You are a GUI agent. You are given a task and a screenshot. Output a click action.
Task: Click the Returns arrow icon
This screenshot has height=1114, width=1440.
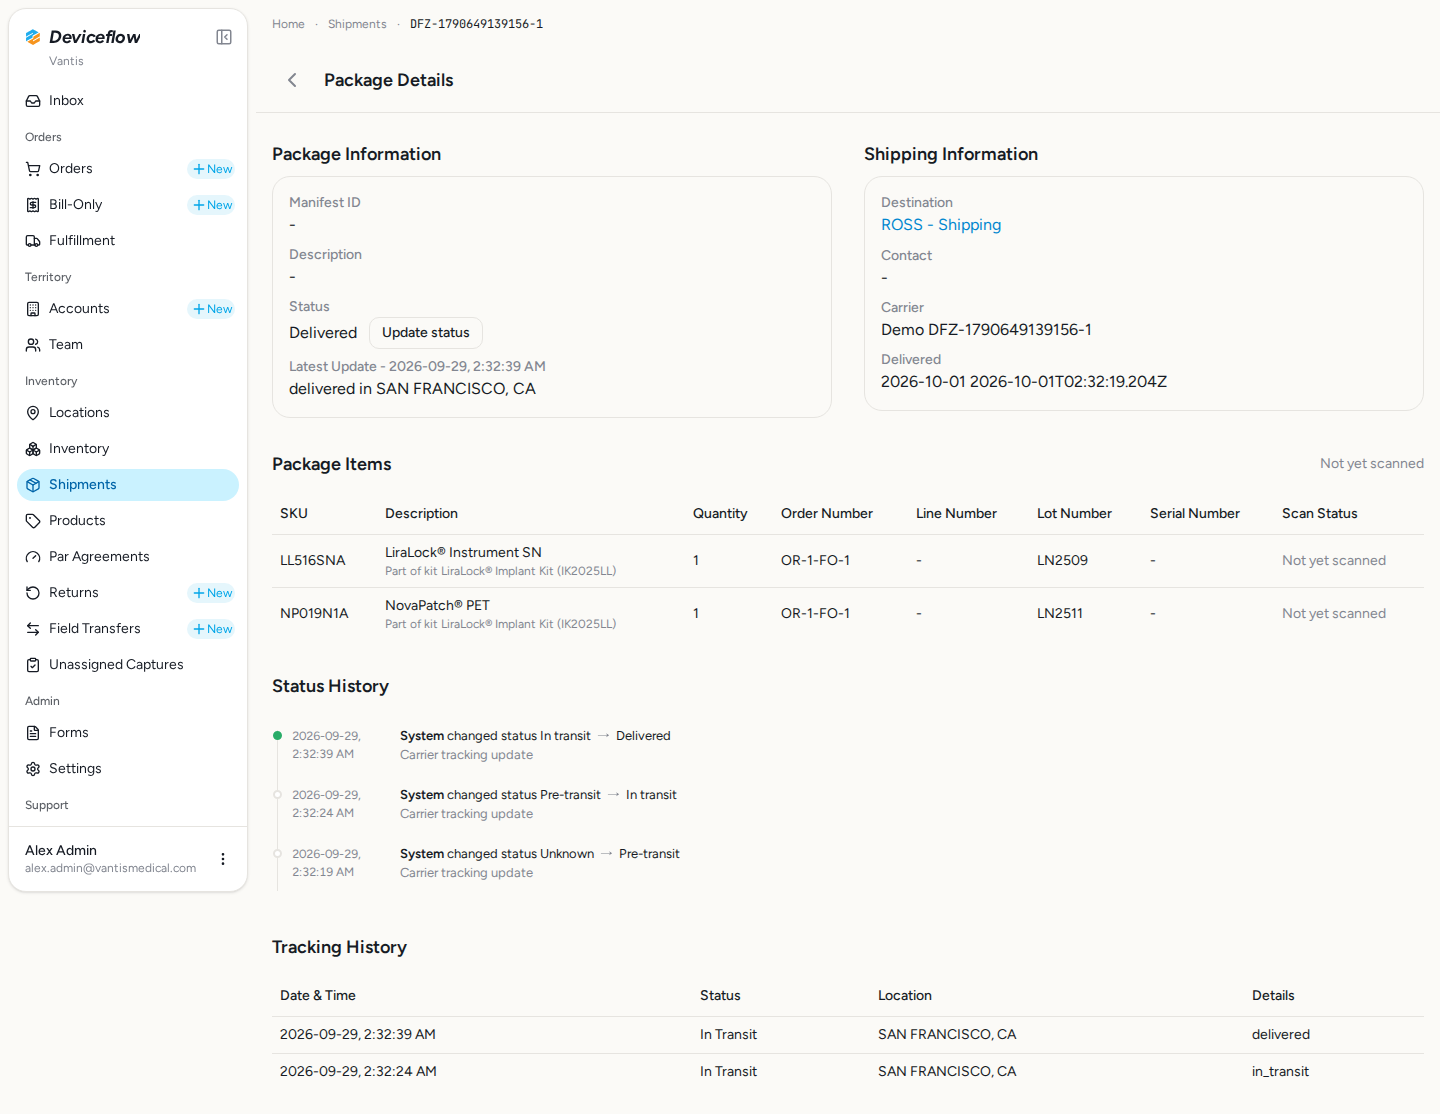33,593
